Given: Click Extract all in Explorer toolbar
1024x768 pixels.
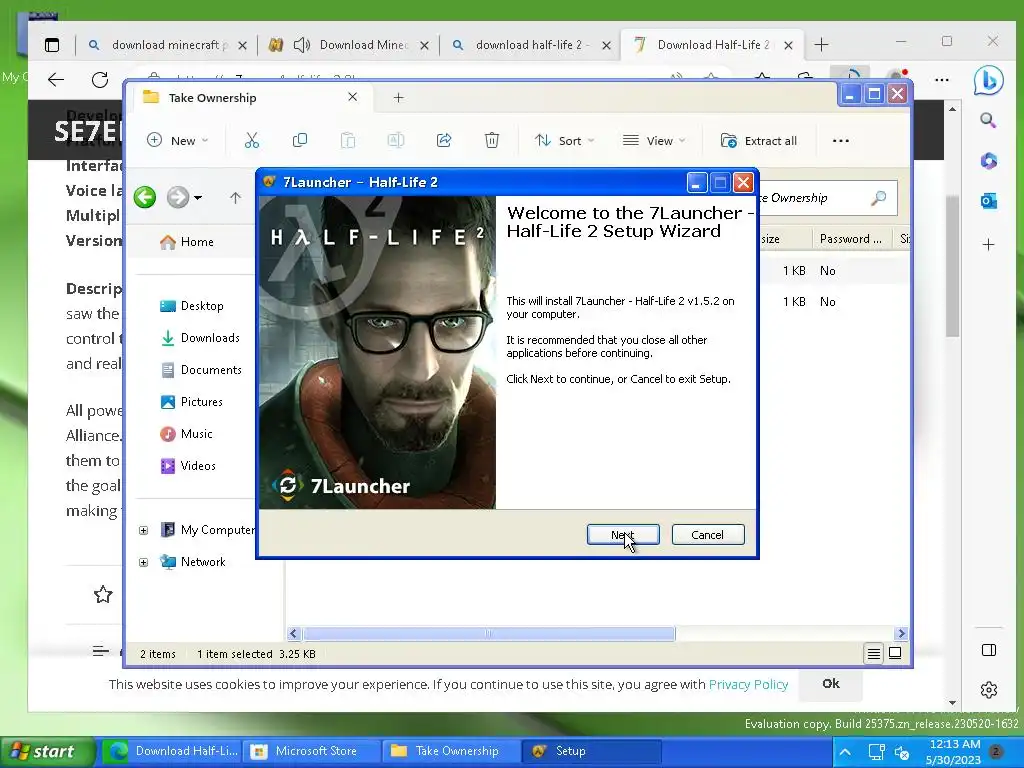Looking at the screenshot, I should tap(759, 140).
